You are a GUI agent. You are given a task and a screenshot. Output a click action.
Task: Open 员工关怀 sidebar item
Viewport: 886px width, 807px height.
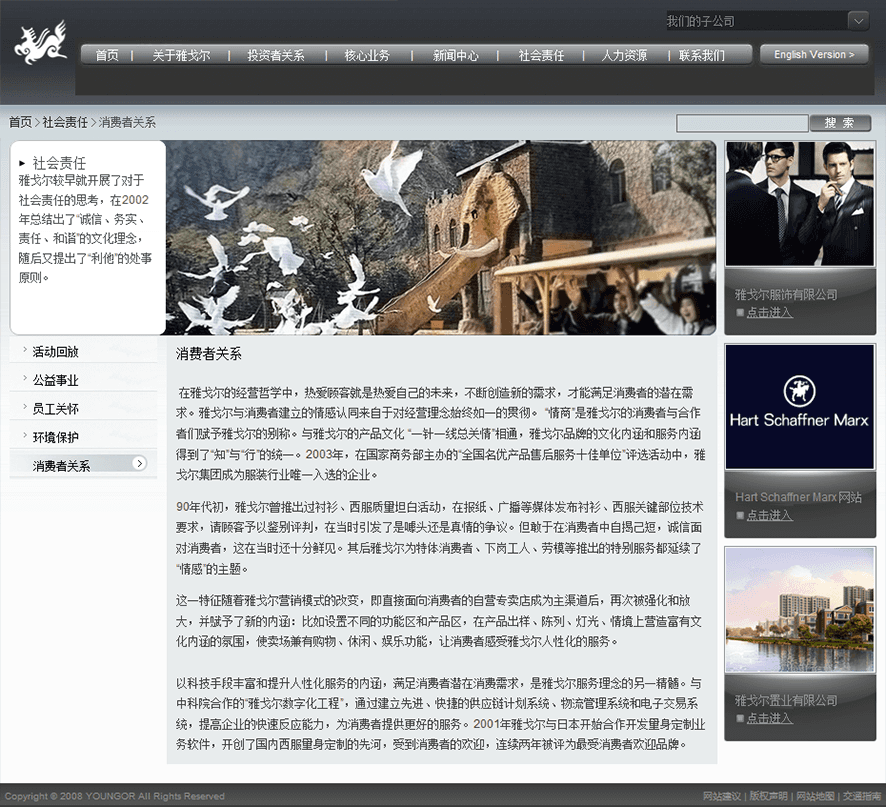55,409
